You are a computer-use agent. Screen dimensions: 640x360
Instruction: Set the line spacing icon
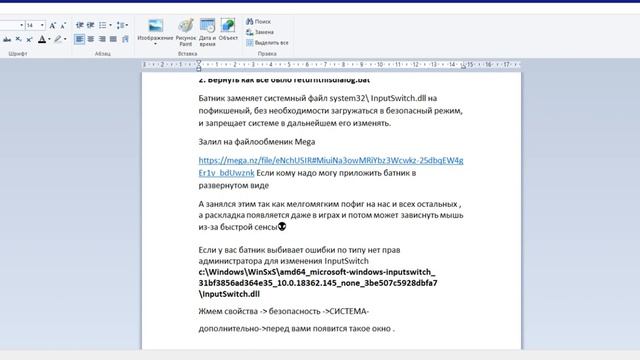coord(120,25)
